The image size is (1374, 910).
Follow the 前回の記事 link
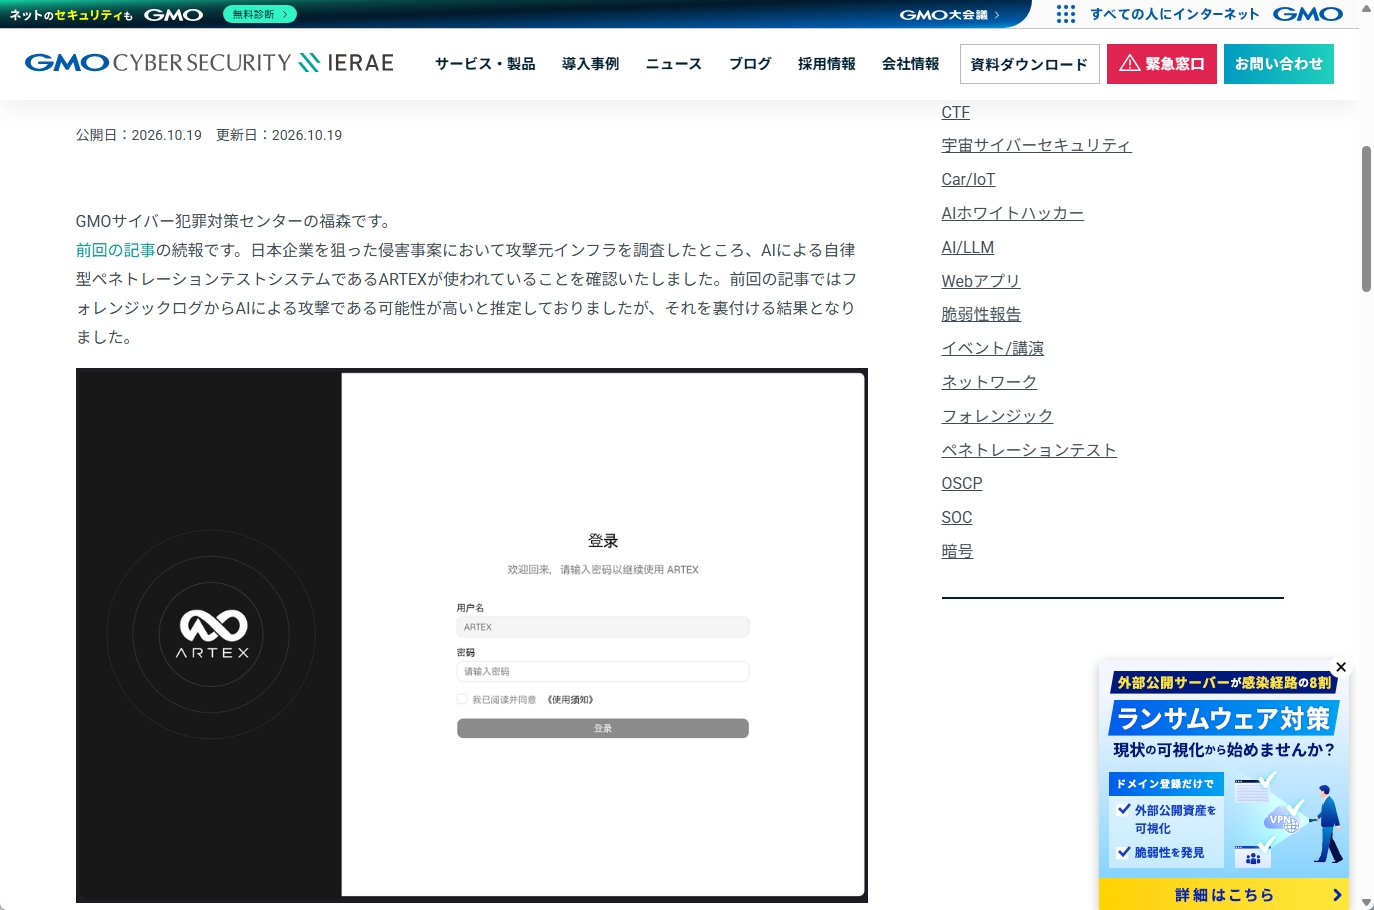point(116,250)
